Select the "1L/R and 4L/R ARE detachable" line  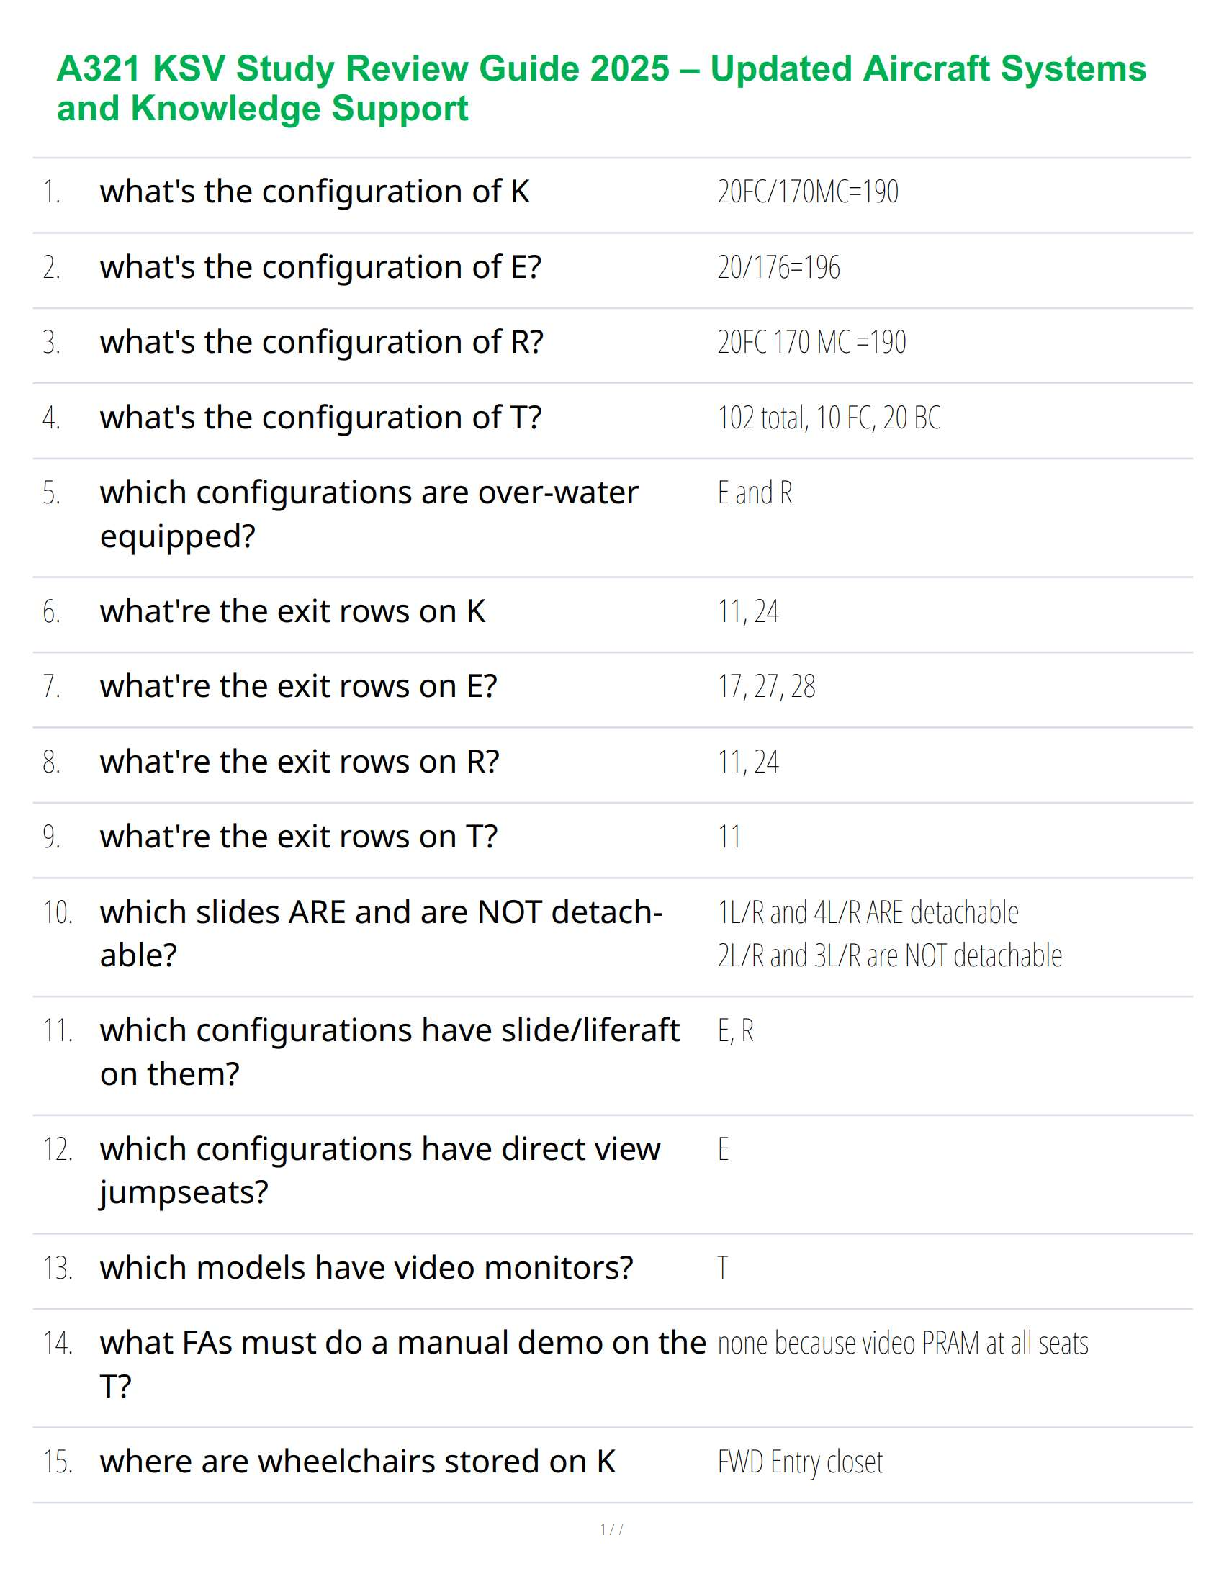click(x=867, y=912)
